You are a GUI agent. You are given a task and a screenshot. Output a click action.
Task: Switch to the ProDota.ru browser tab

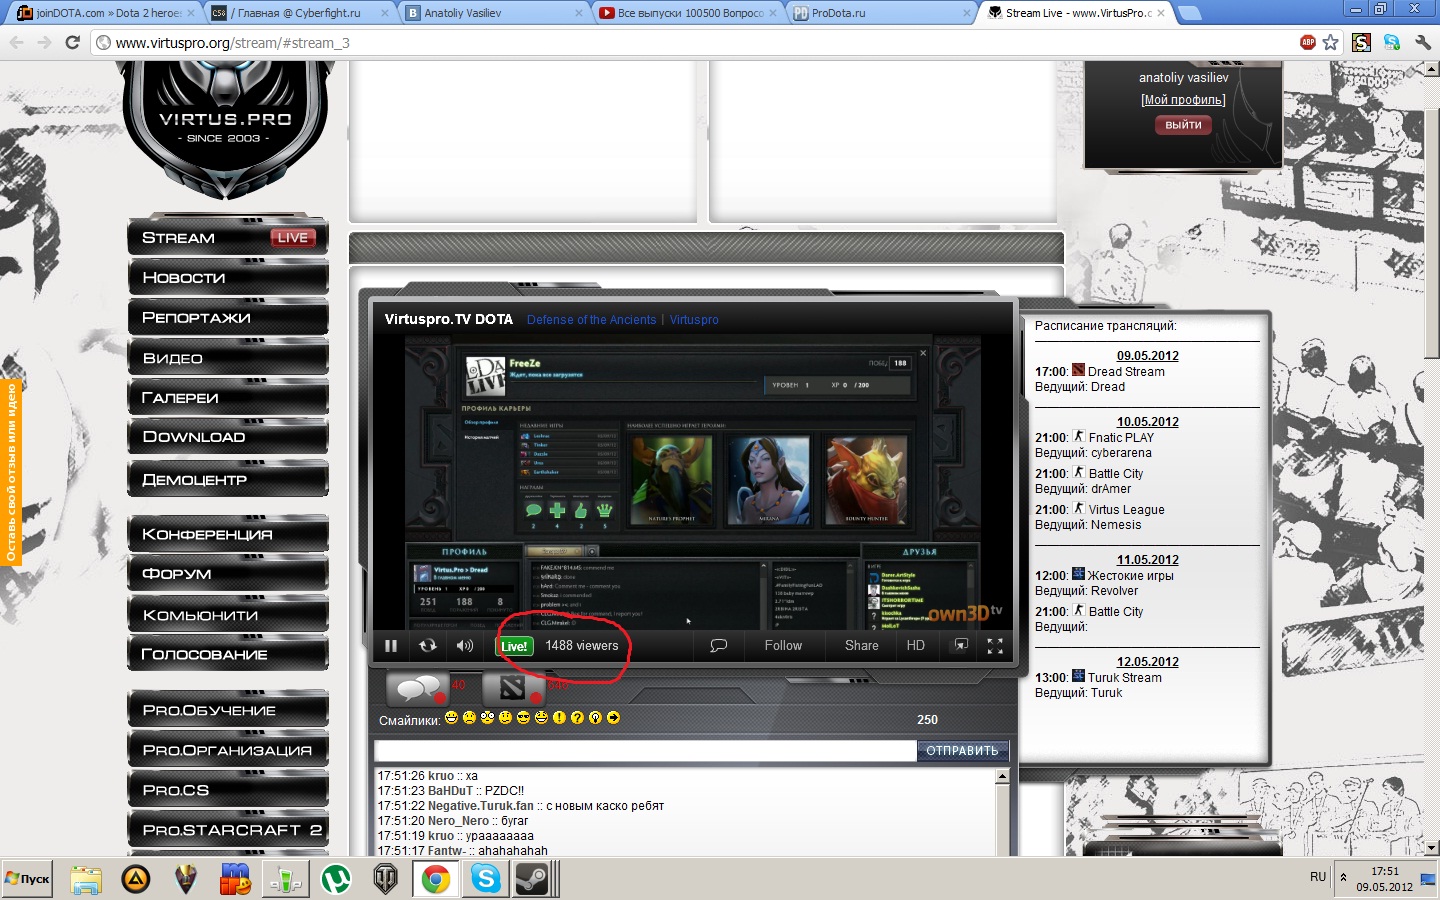(882, 13)
